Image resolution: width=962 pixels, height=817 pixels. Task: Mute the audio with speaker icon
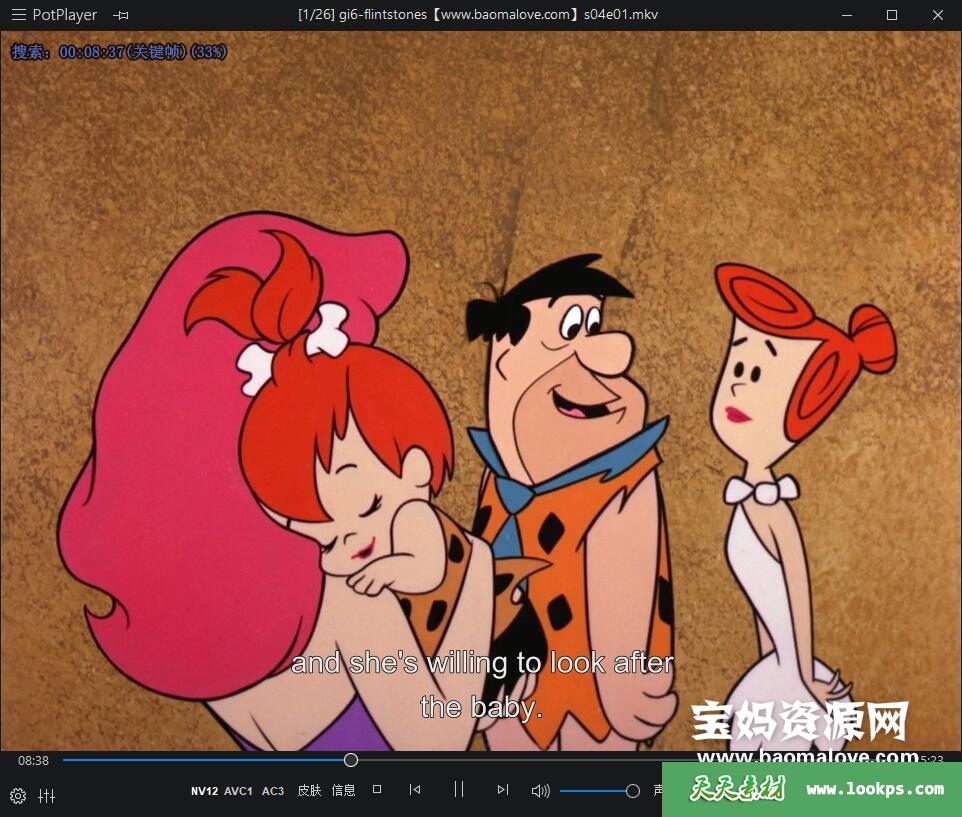(x=541, y=790)
